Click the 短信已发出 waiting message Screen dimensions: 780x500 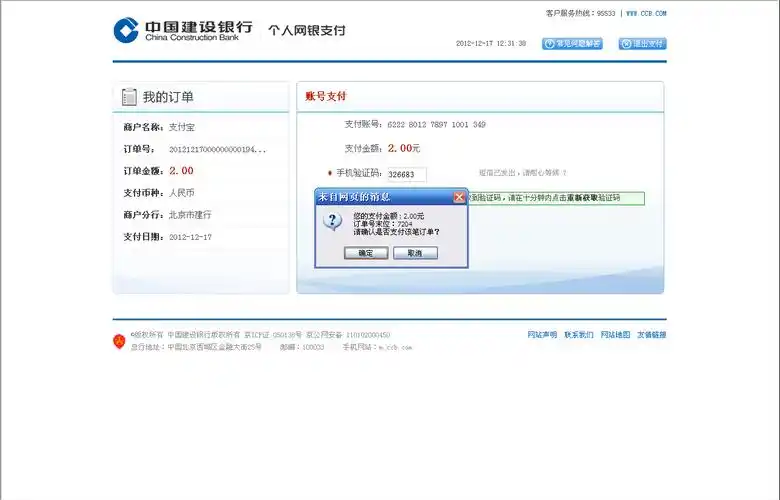(522, 173)
